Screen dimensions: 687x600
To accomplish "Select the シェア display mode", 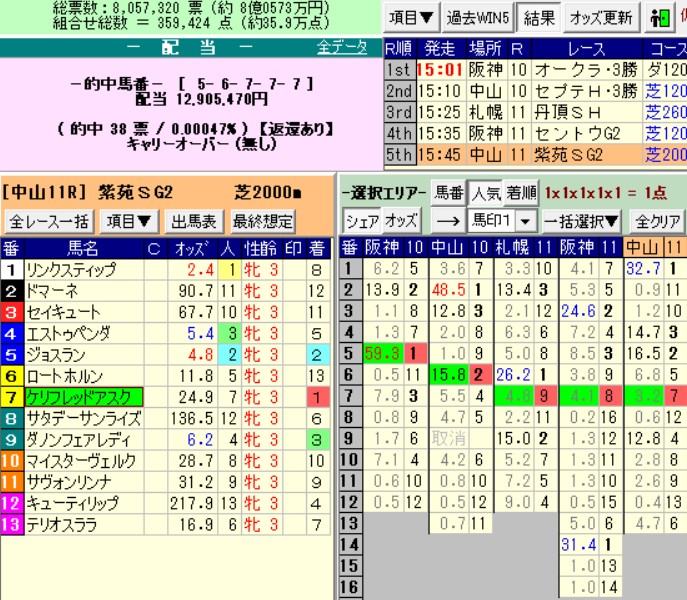I will (x=361, y=221).
